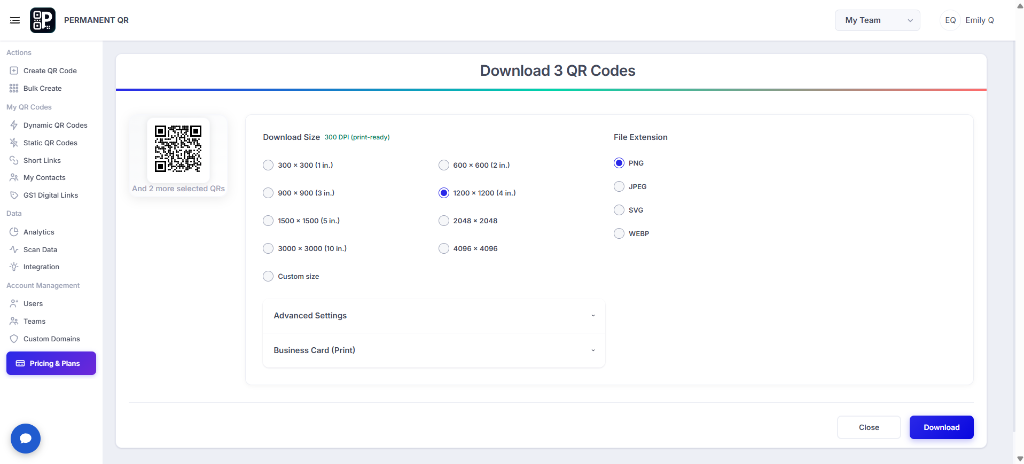Click the Static QR Codes icon
This screenshot has width=1024, height=464.
[x=14, y=142]
